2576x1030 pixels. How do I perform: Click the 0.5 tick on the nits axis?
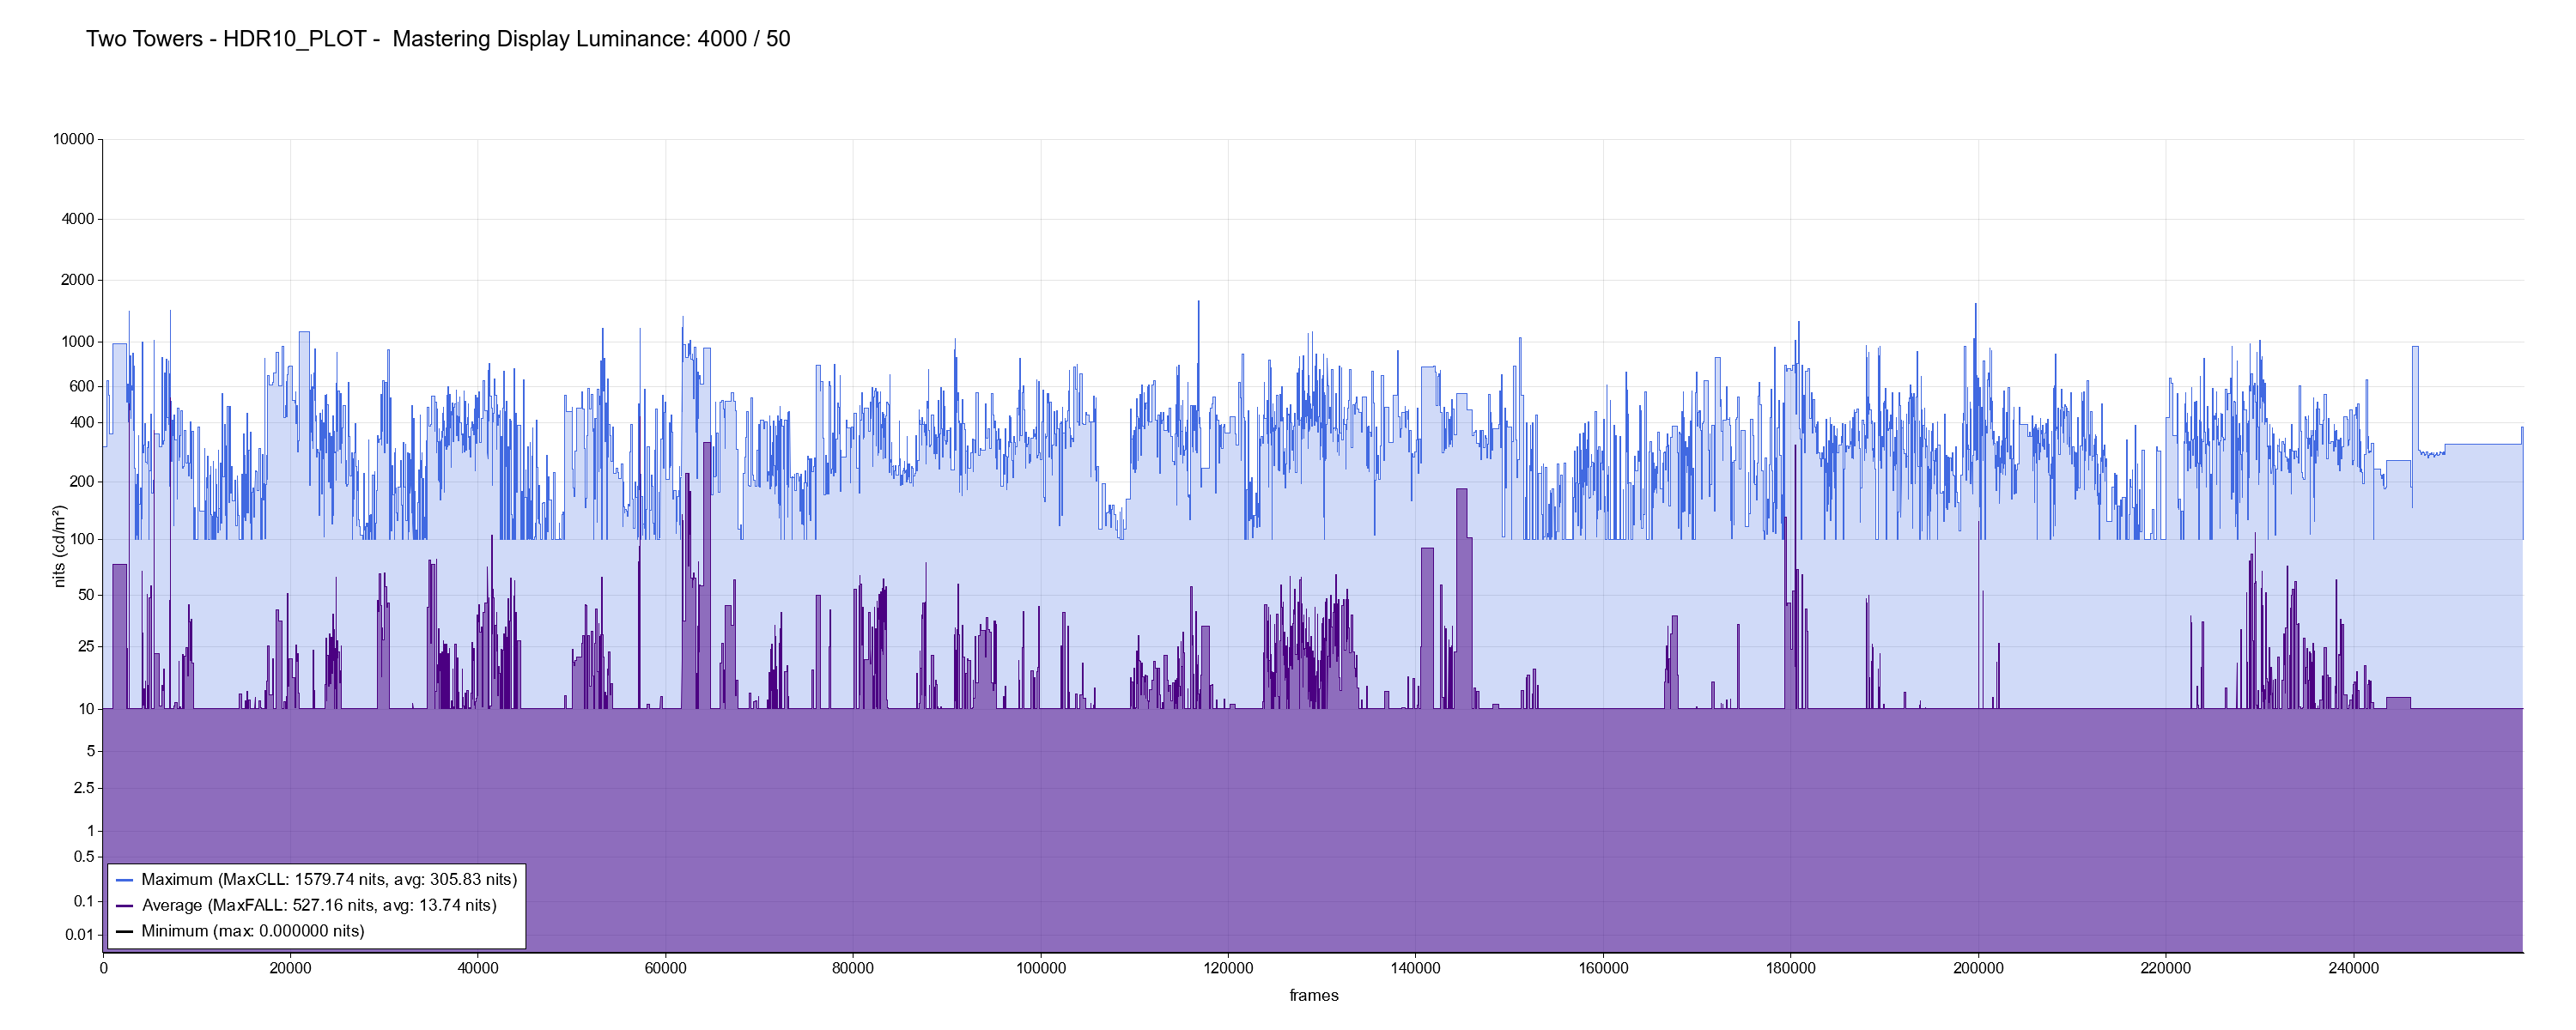84,857
